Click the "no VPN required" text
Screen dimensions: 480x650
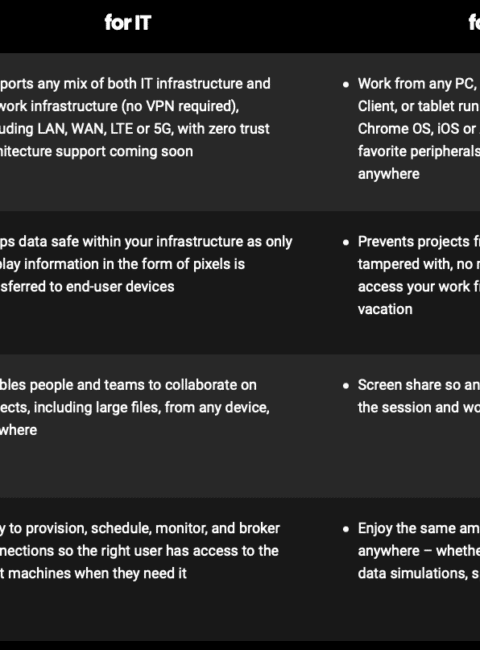(180, 106)
